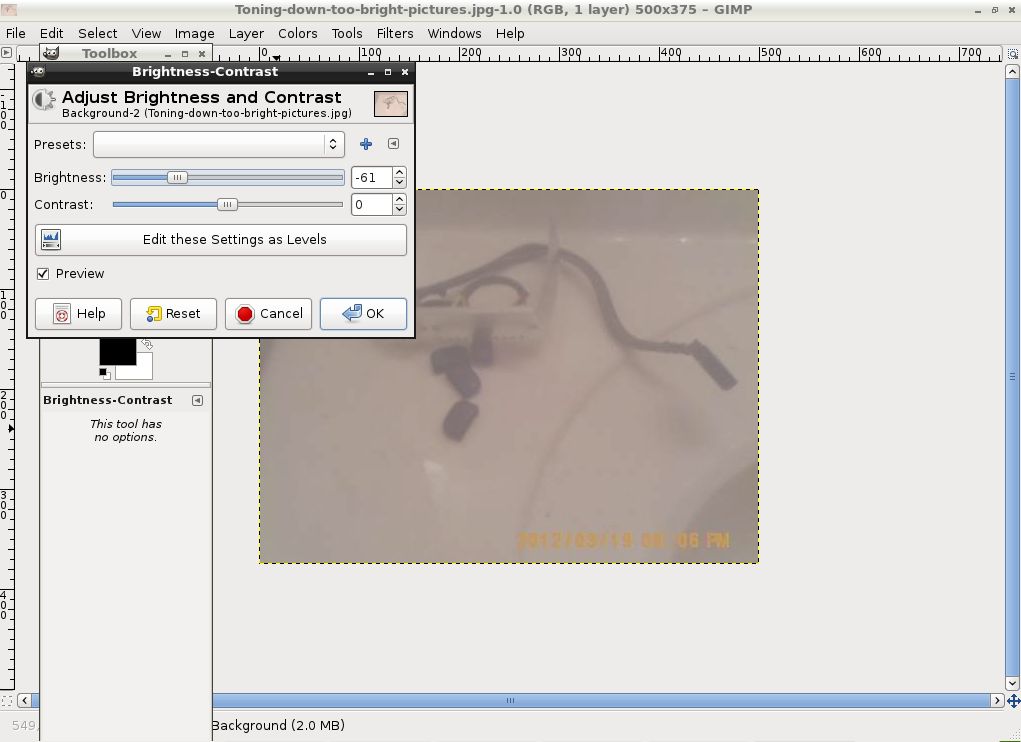Toggle the Preview checkbox
Viewport: 1021px width, 742px height.
click(43, 273)
